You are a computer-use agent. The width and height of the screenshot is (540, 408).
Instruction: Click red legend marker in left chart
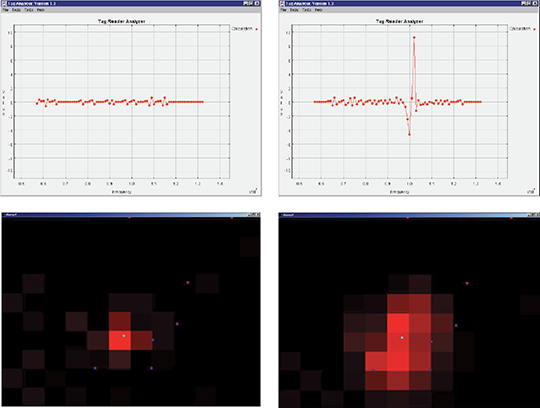tap(256, 29)
